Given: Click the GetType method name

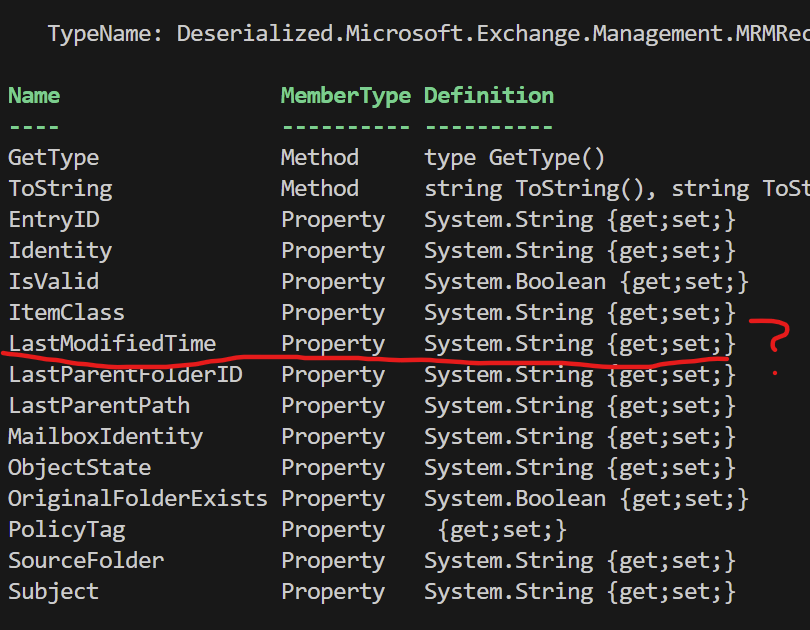Looking at the screenshot, I should coord(53,158).
